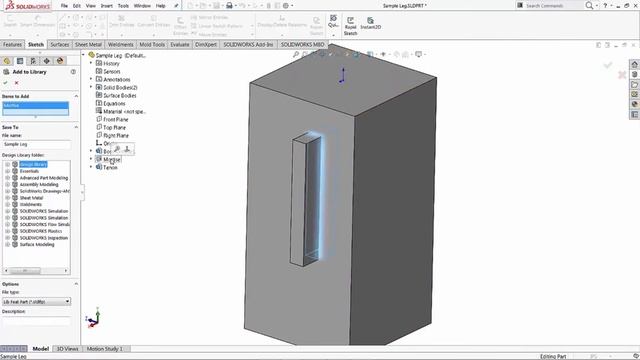Open File Explorer in task pane
The image size is (640, 360).
pyautogui.click(x=634, y=84)
